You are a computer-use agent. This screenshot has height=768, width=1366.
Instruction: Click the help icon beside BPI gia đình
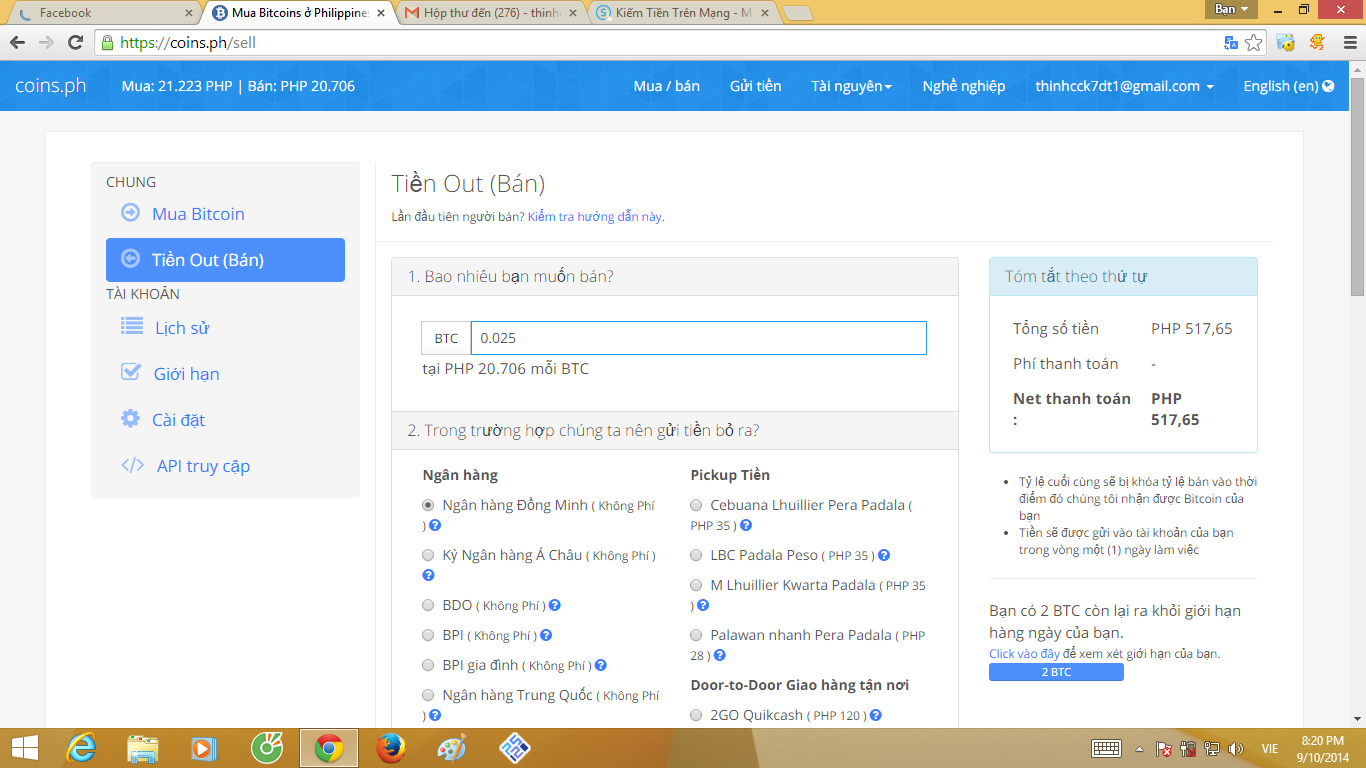coord(601,665)
